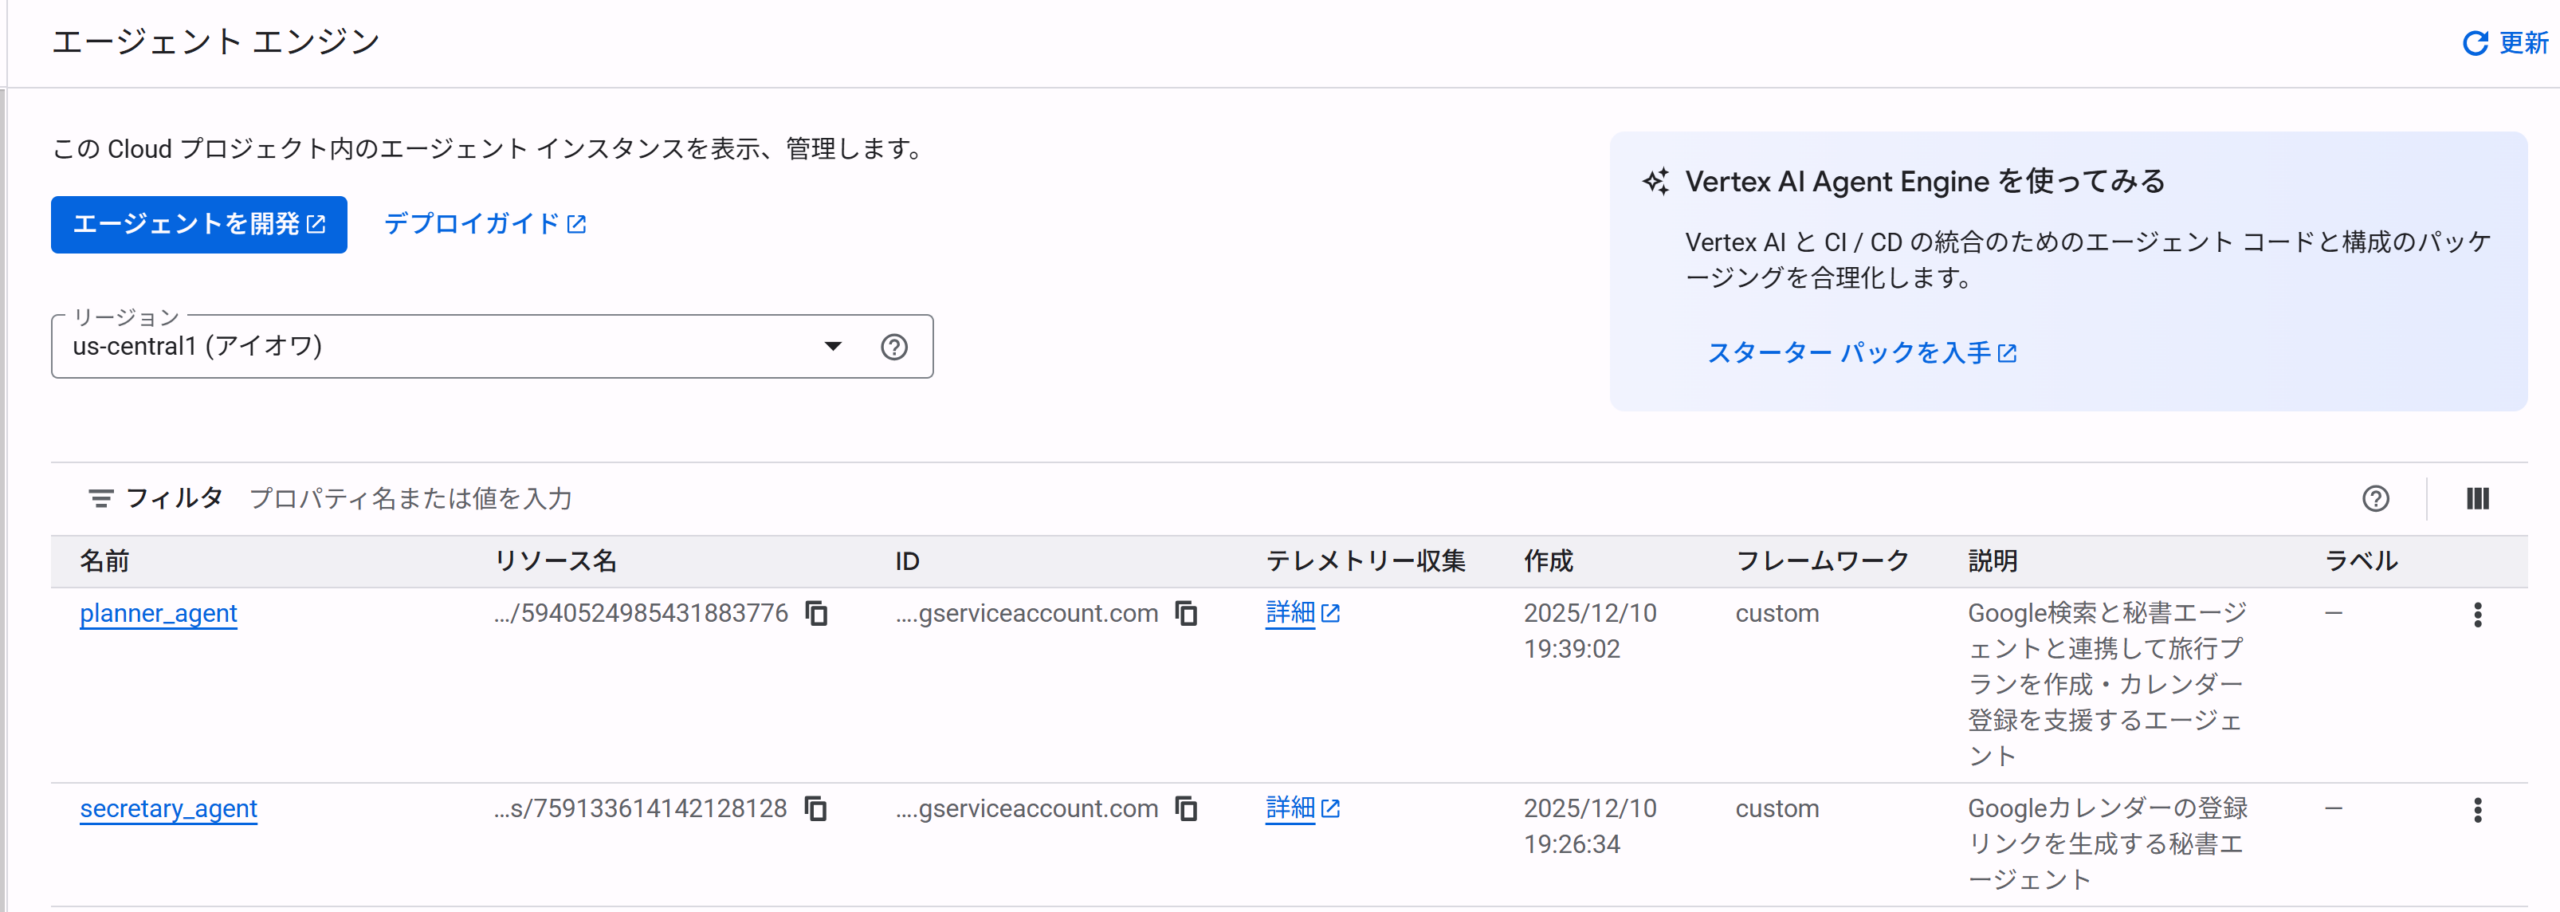
Task: Copy secretary_agent service account ID
Action: coord(1186,808)
